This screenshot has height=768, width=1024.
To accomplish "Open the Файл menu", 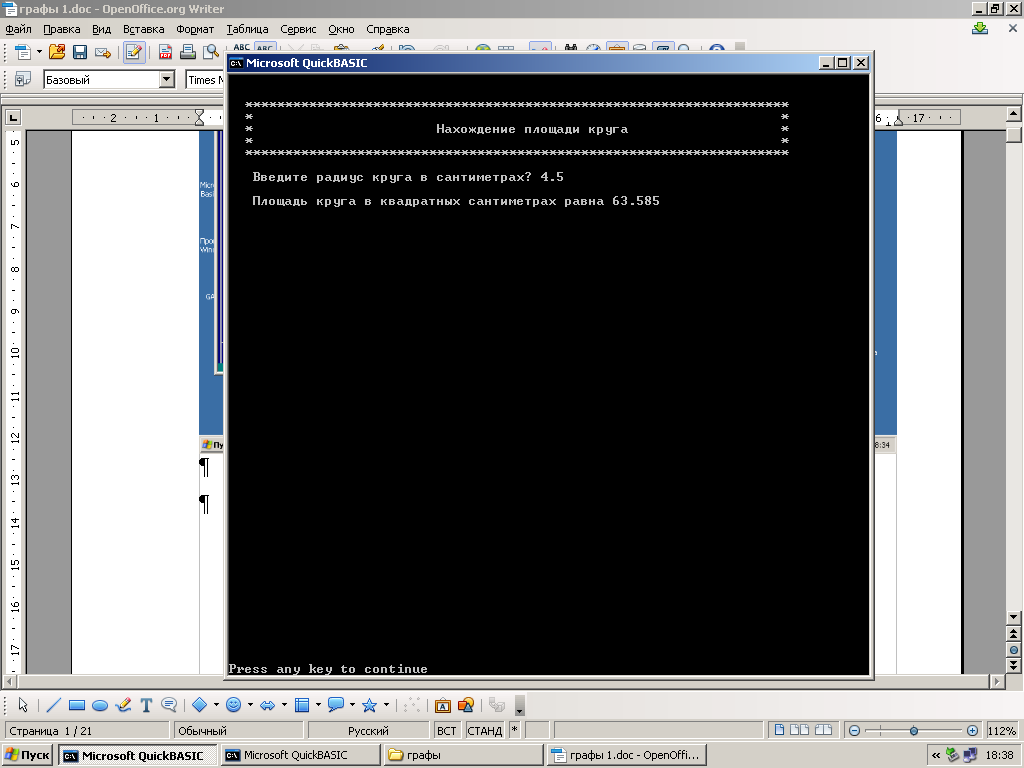I will (x=18, y=29).
